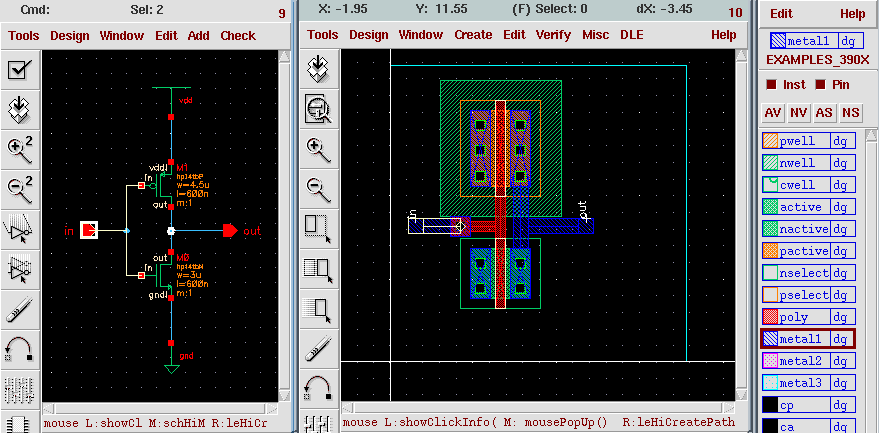The width and height of the screenshot is (879, 433).
Task: Click AV all-visible button
Action: [x=772, y=113]
